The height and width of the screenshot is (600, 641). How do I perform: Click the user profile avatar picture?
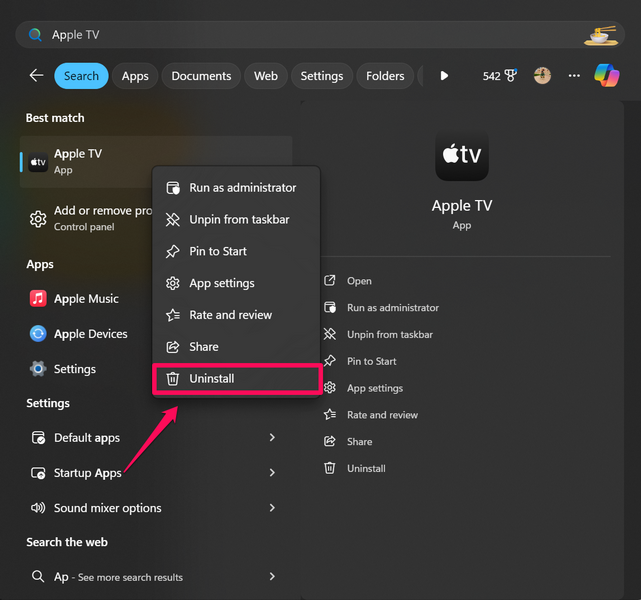pyautogui.click(x=542, y=76)
